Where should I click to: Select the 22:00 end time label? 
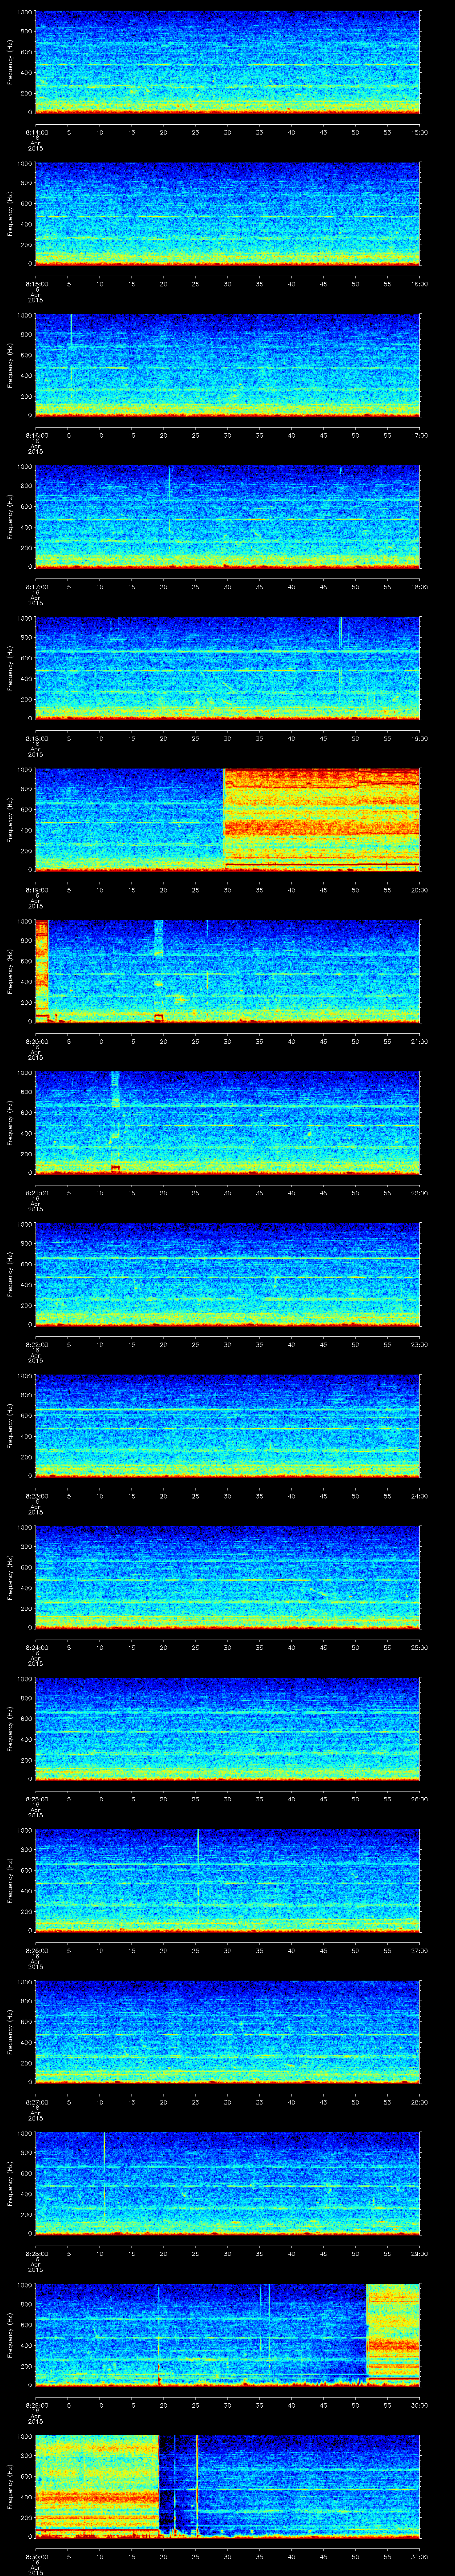pyautogui.click(x=419, y=1193)
